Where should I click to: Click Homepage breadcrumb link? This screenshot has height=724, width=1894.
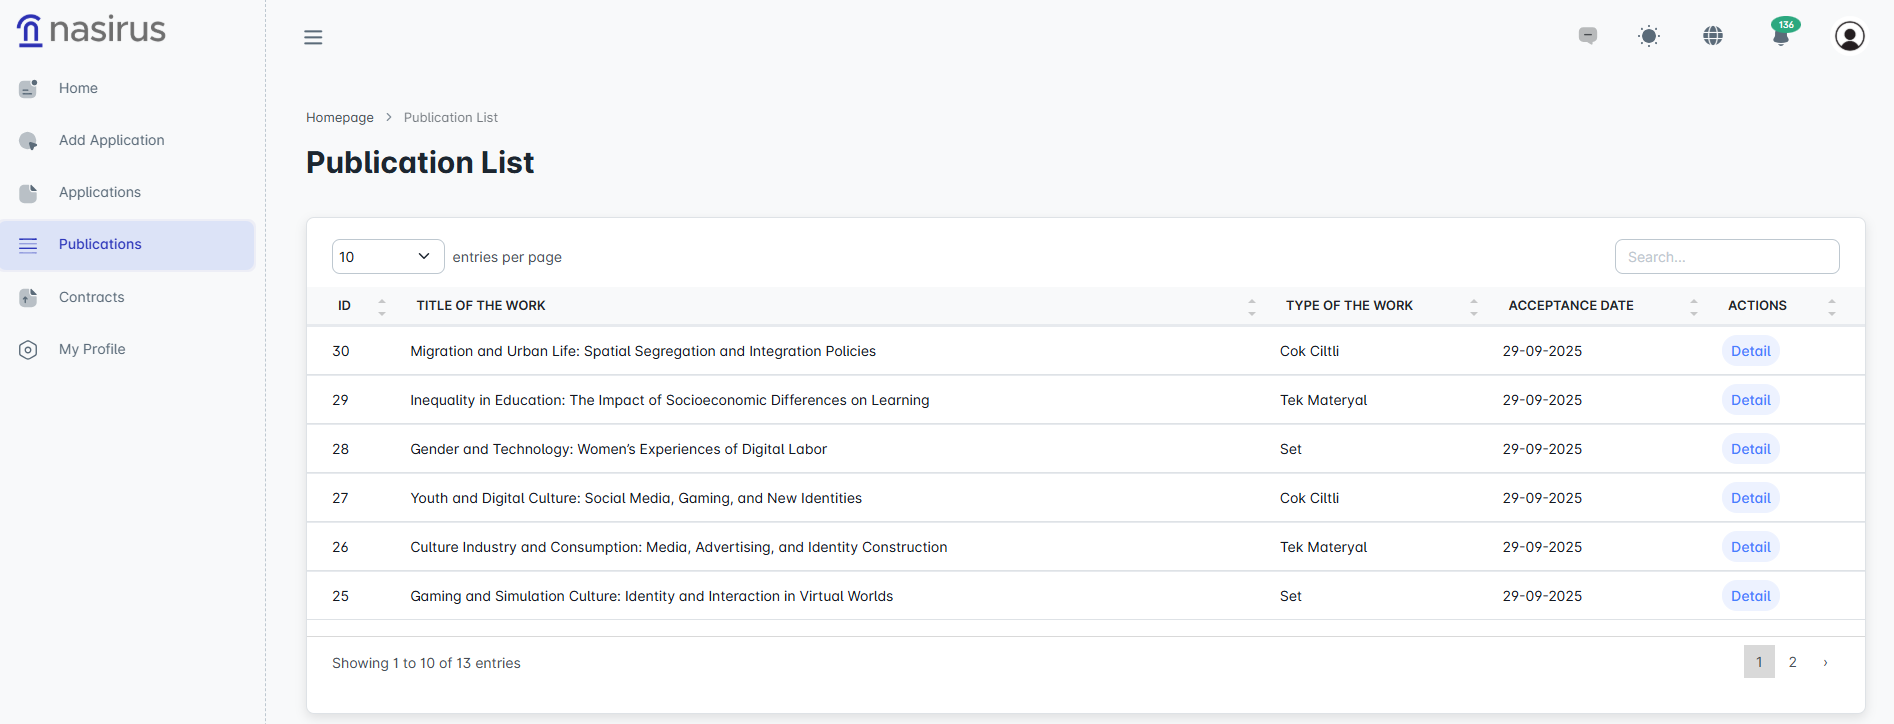(x=339, y=117)
